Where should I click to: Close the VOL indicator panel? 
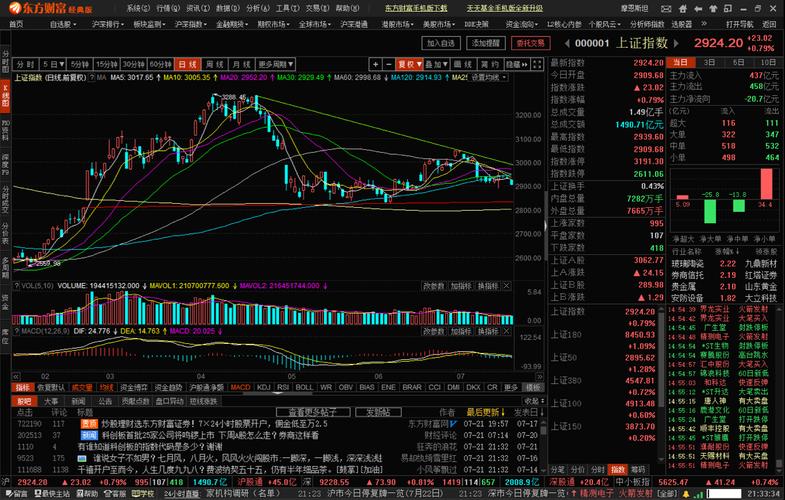(x=507, y=286)
